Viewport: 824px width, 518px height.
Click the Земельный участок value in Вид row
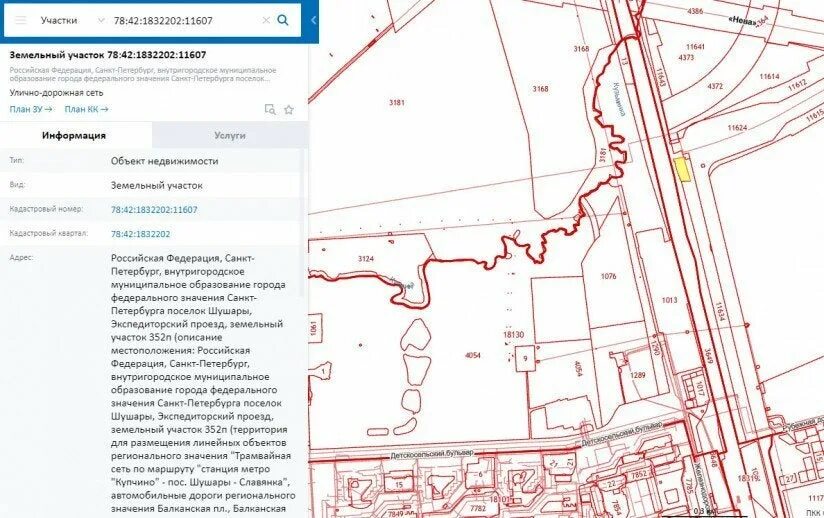(x=157, y=185)
